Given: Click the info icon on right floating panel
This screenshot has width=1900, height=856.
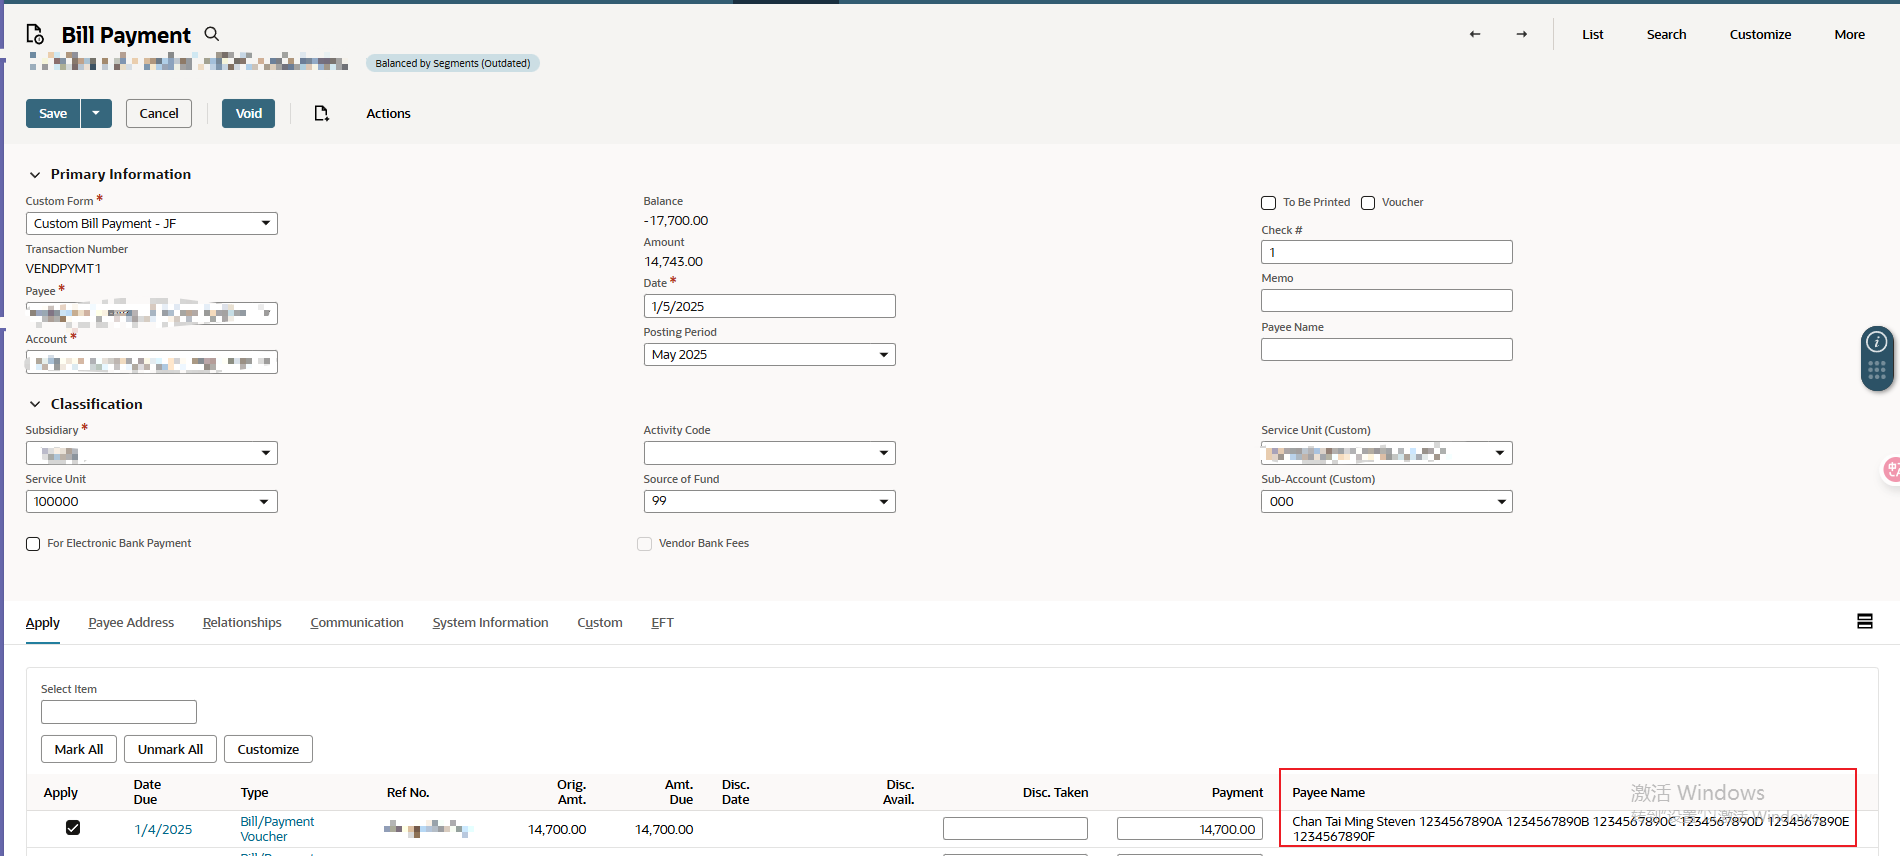Looking at the screenshot, I should click(1877, 342).
